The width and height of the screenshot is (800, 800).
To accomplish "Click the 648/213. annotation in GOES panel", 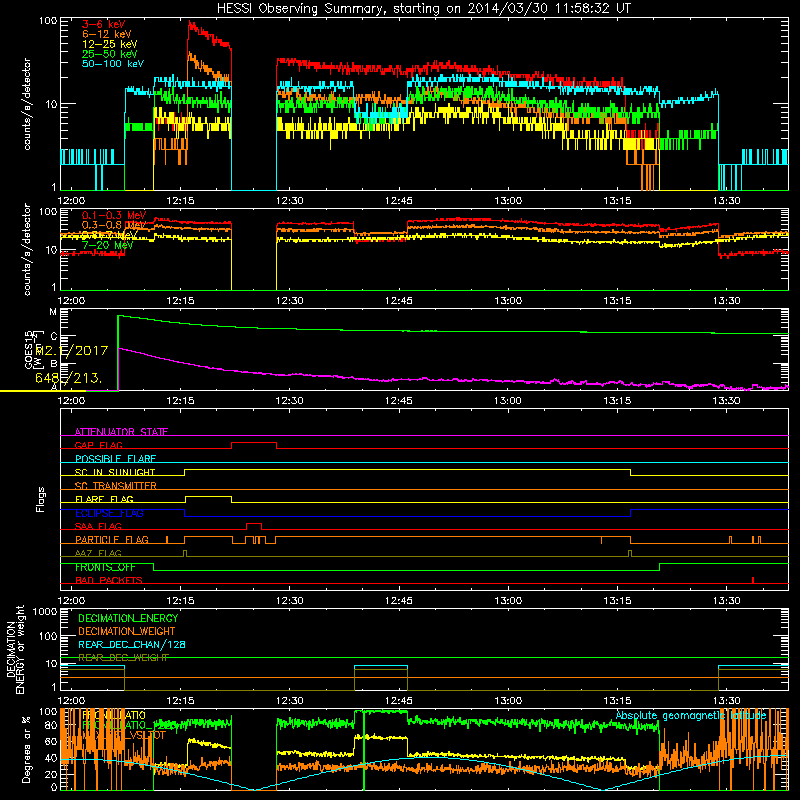I will pos(68,378).
